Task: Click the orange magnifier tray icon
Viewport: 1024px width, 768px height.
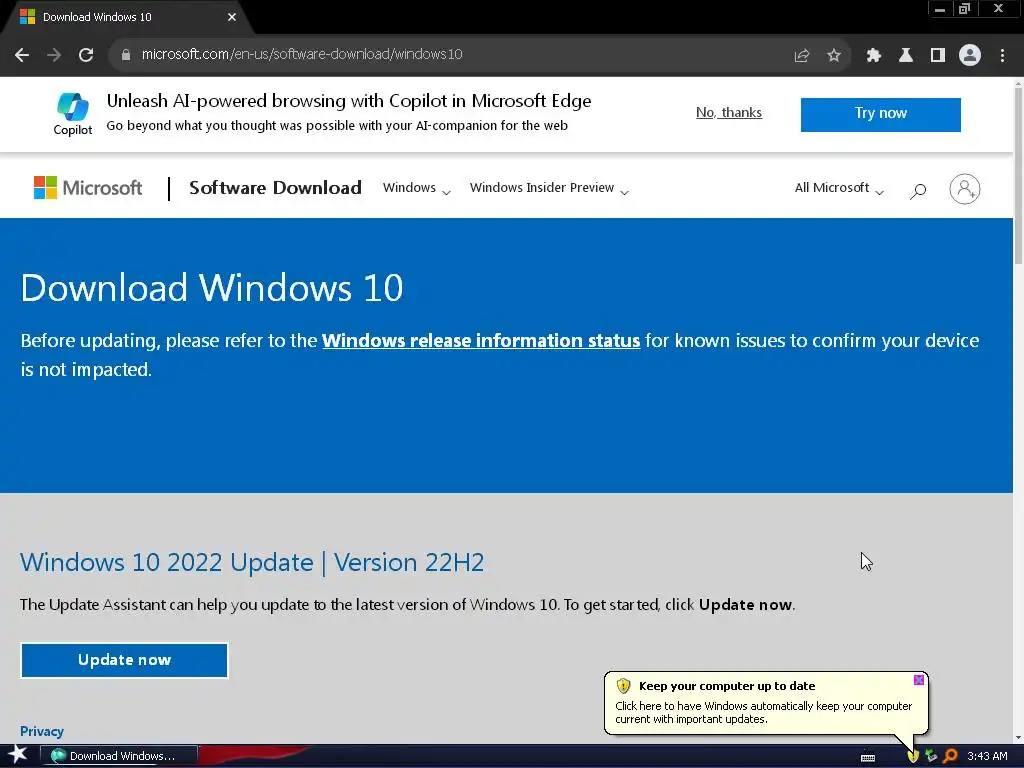Action: pos(950,756)
